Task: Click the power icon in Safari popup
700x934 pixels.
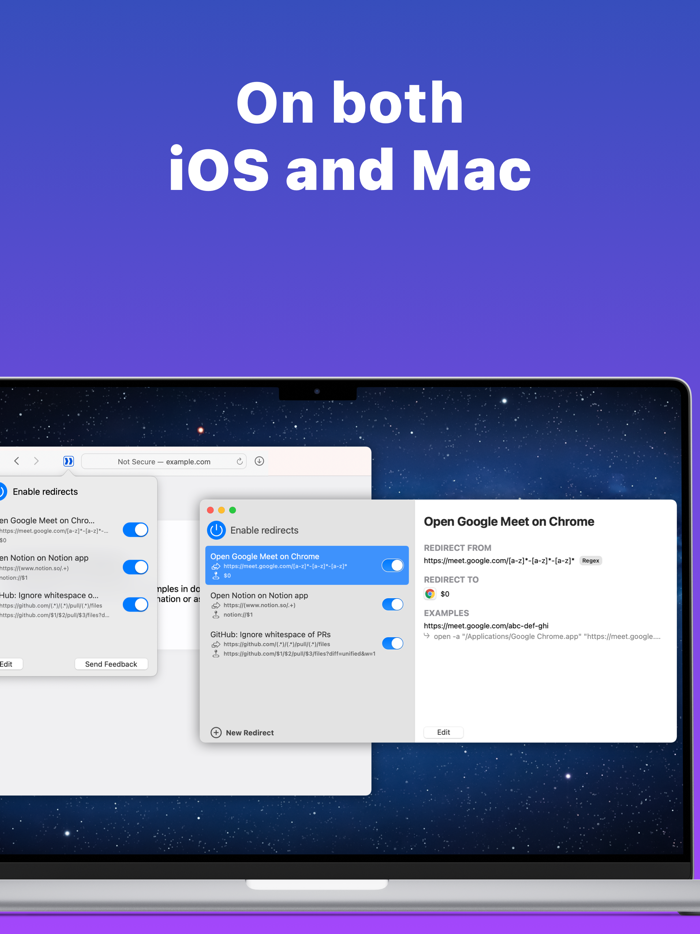Action: (2, 491)
